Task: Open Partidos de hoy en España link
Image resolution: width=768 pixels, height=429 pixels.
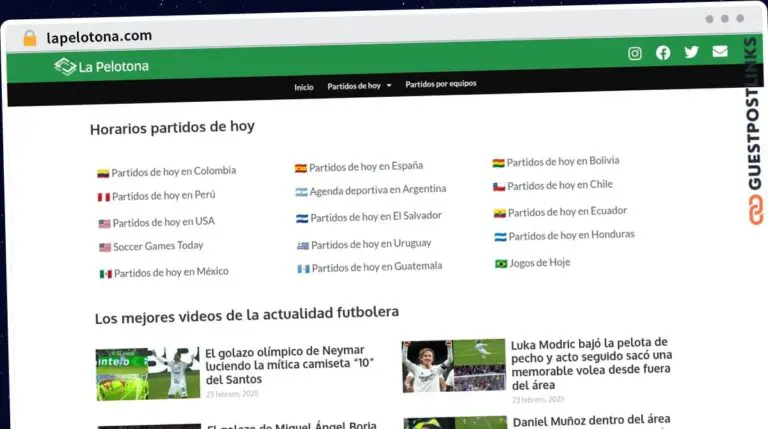Action: click(x=365, y=167)
